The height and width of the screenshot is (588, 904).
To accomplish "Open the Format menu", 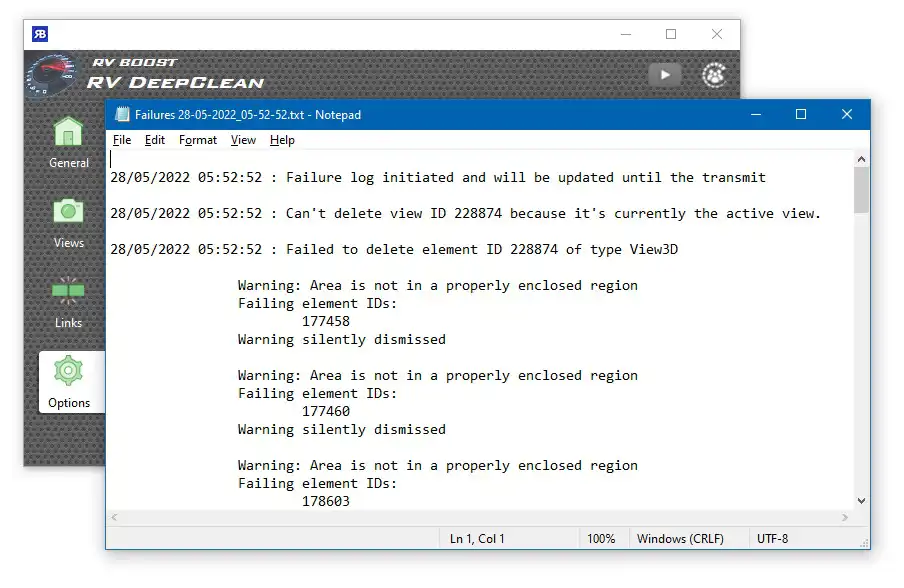I will [198, 140].
